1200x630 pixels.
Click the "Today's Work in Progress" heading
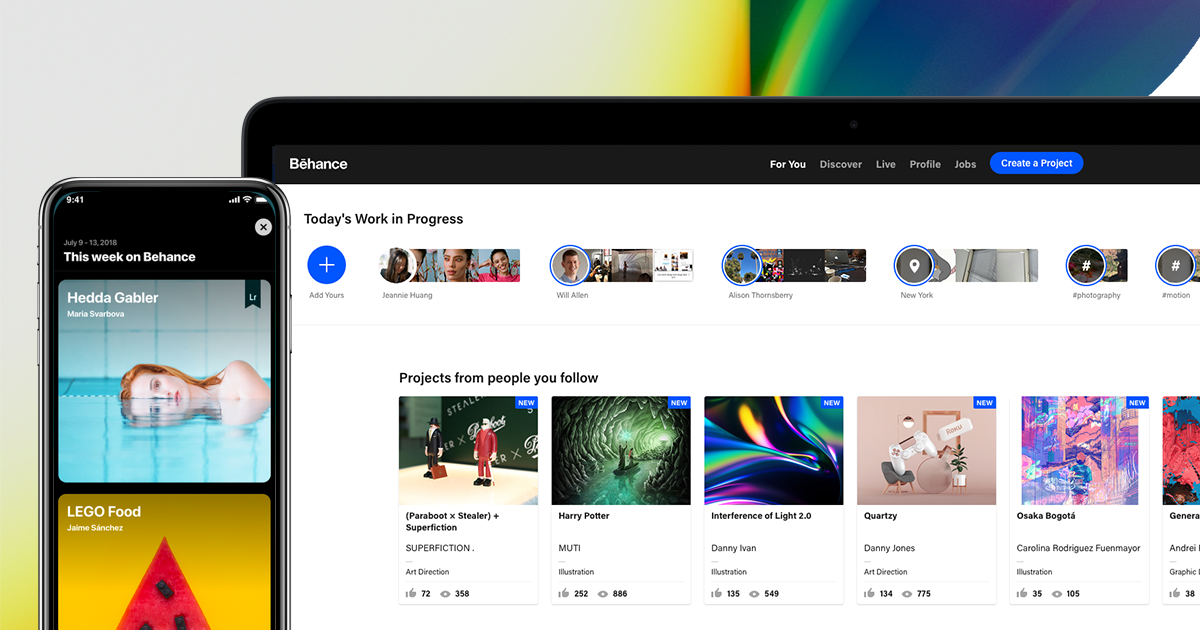tap(384, 219)
